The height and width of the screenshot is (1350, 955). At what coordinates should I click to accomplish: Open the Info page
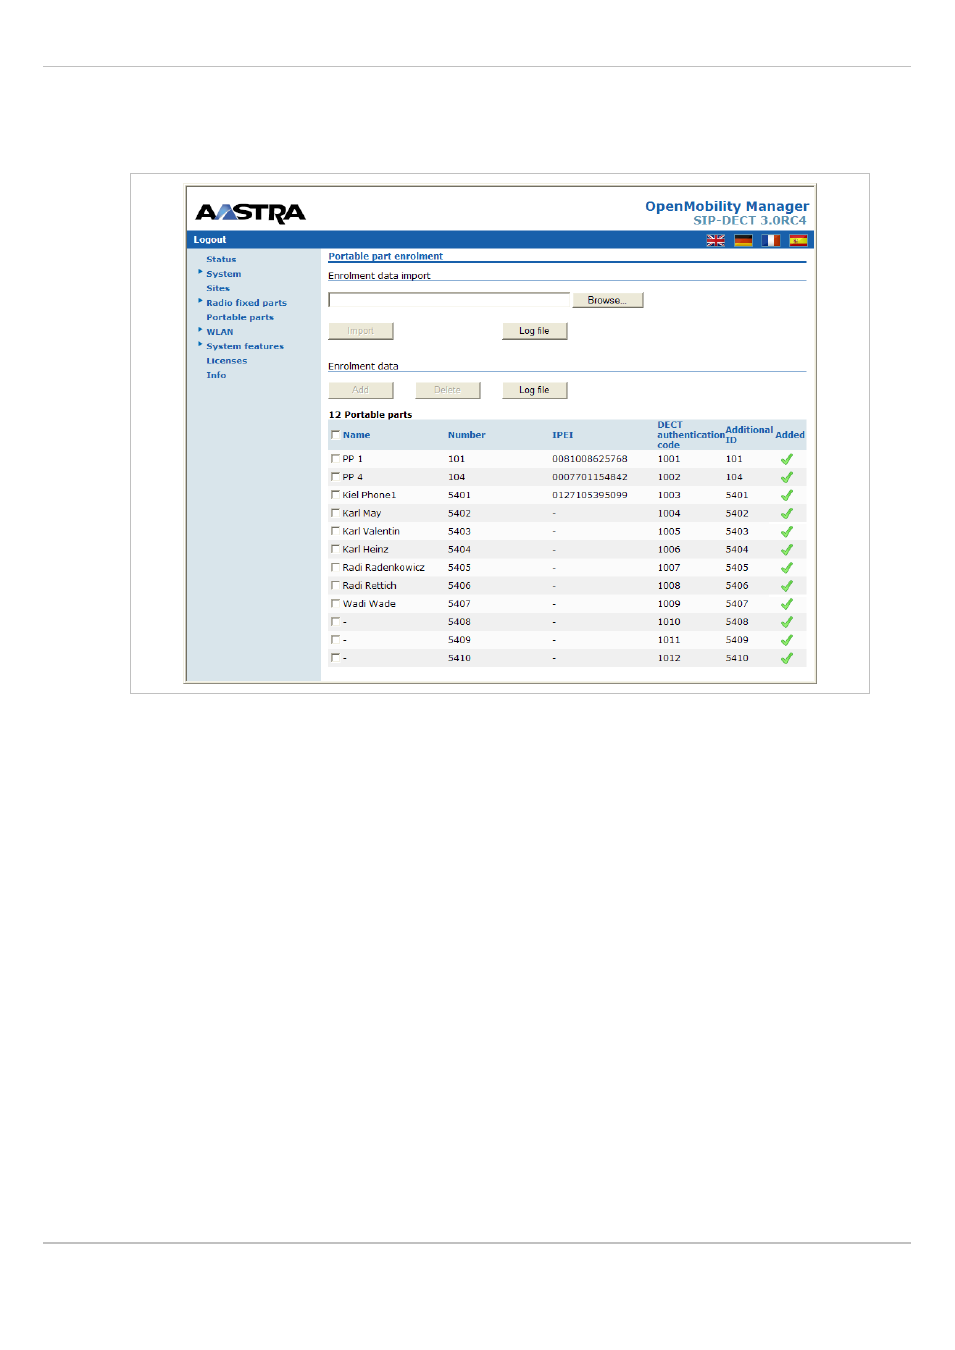click(x=216, y=375)
